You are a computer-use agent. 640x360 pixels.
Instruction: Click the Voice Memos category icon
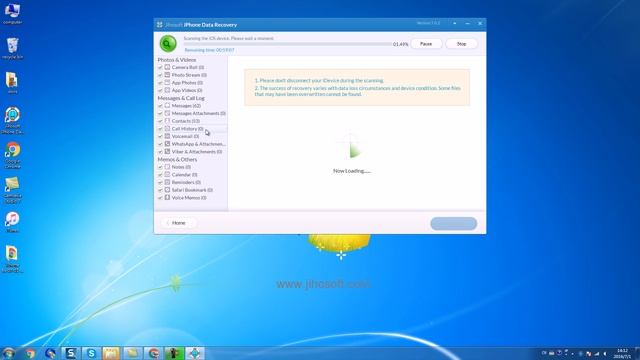pos(167,198)
